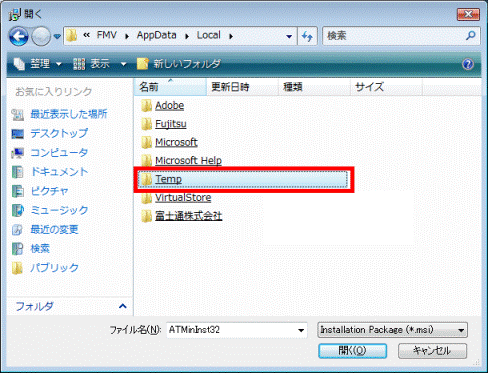Viewport: 488px width, 373px height.
Task: Sort by 種類 column header
Action: (314, 87)
